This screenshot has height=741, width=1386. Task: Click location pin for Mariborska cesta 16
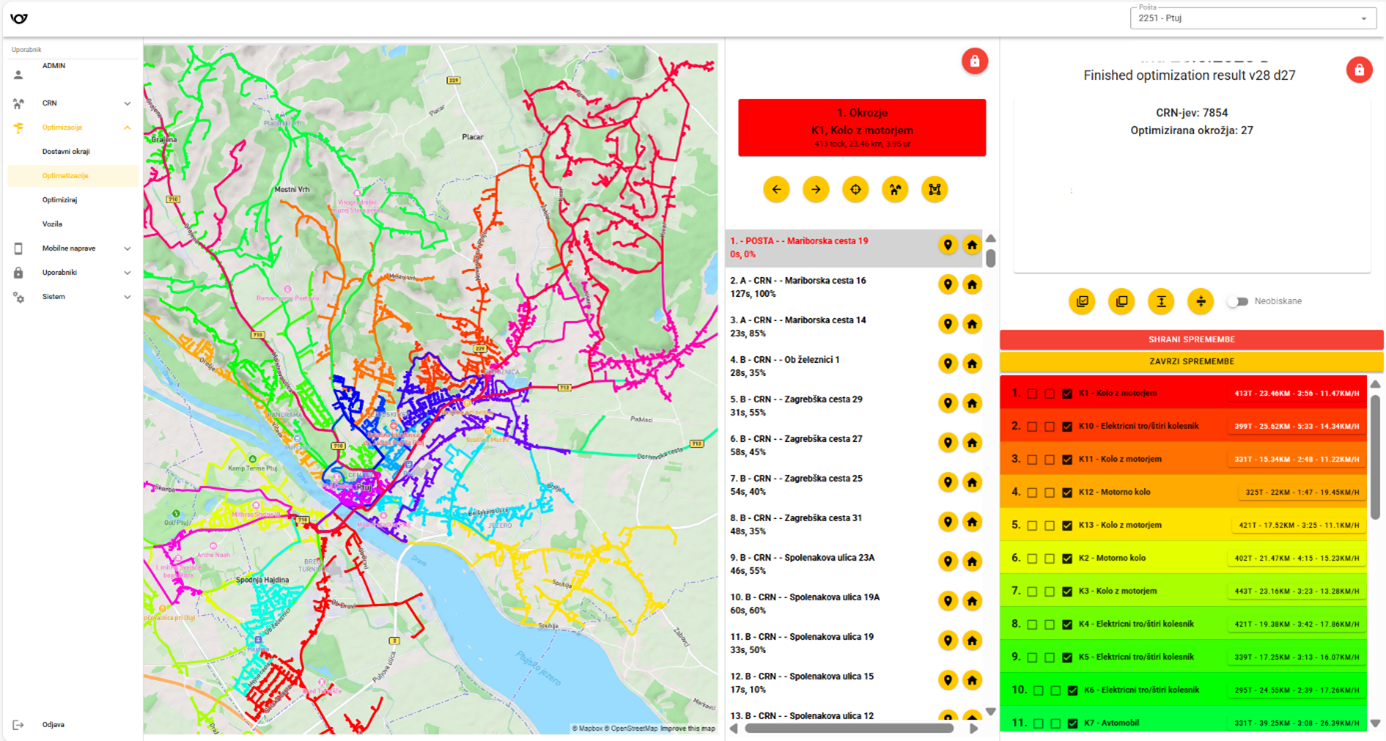(948, 285)
